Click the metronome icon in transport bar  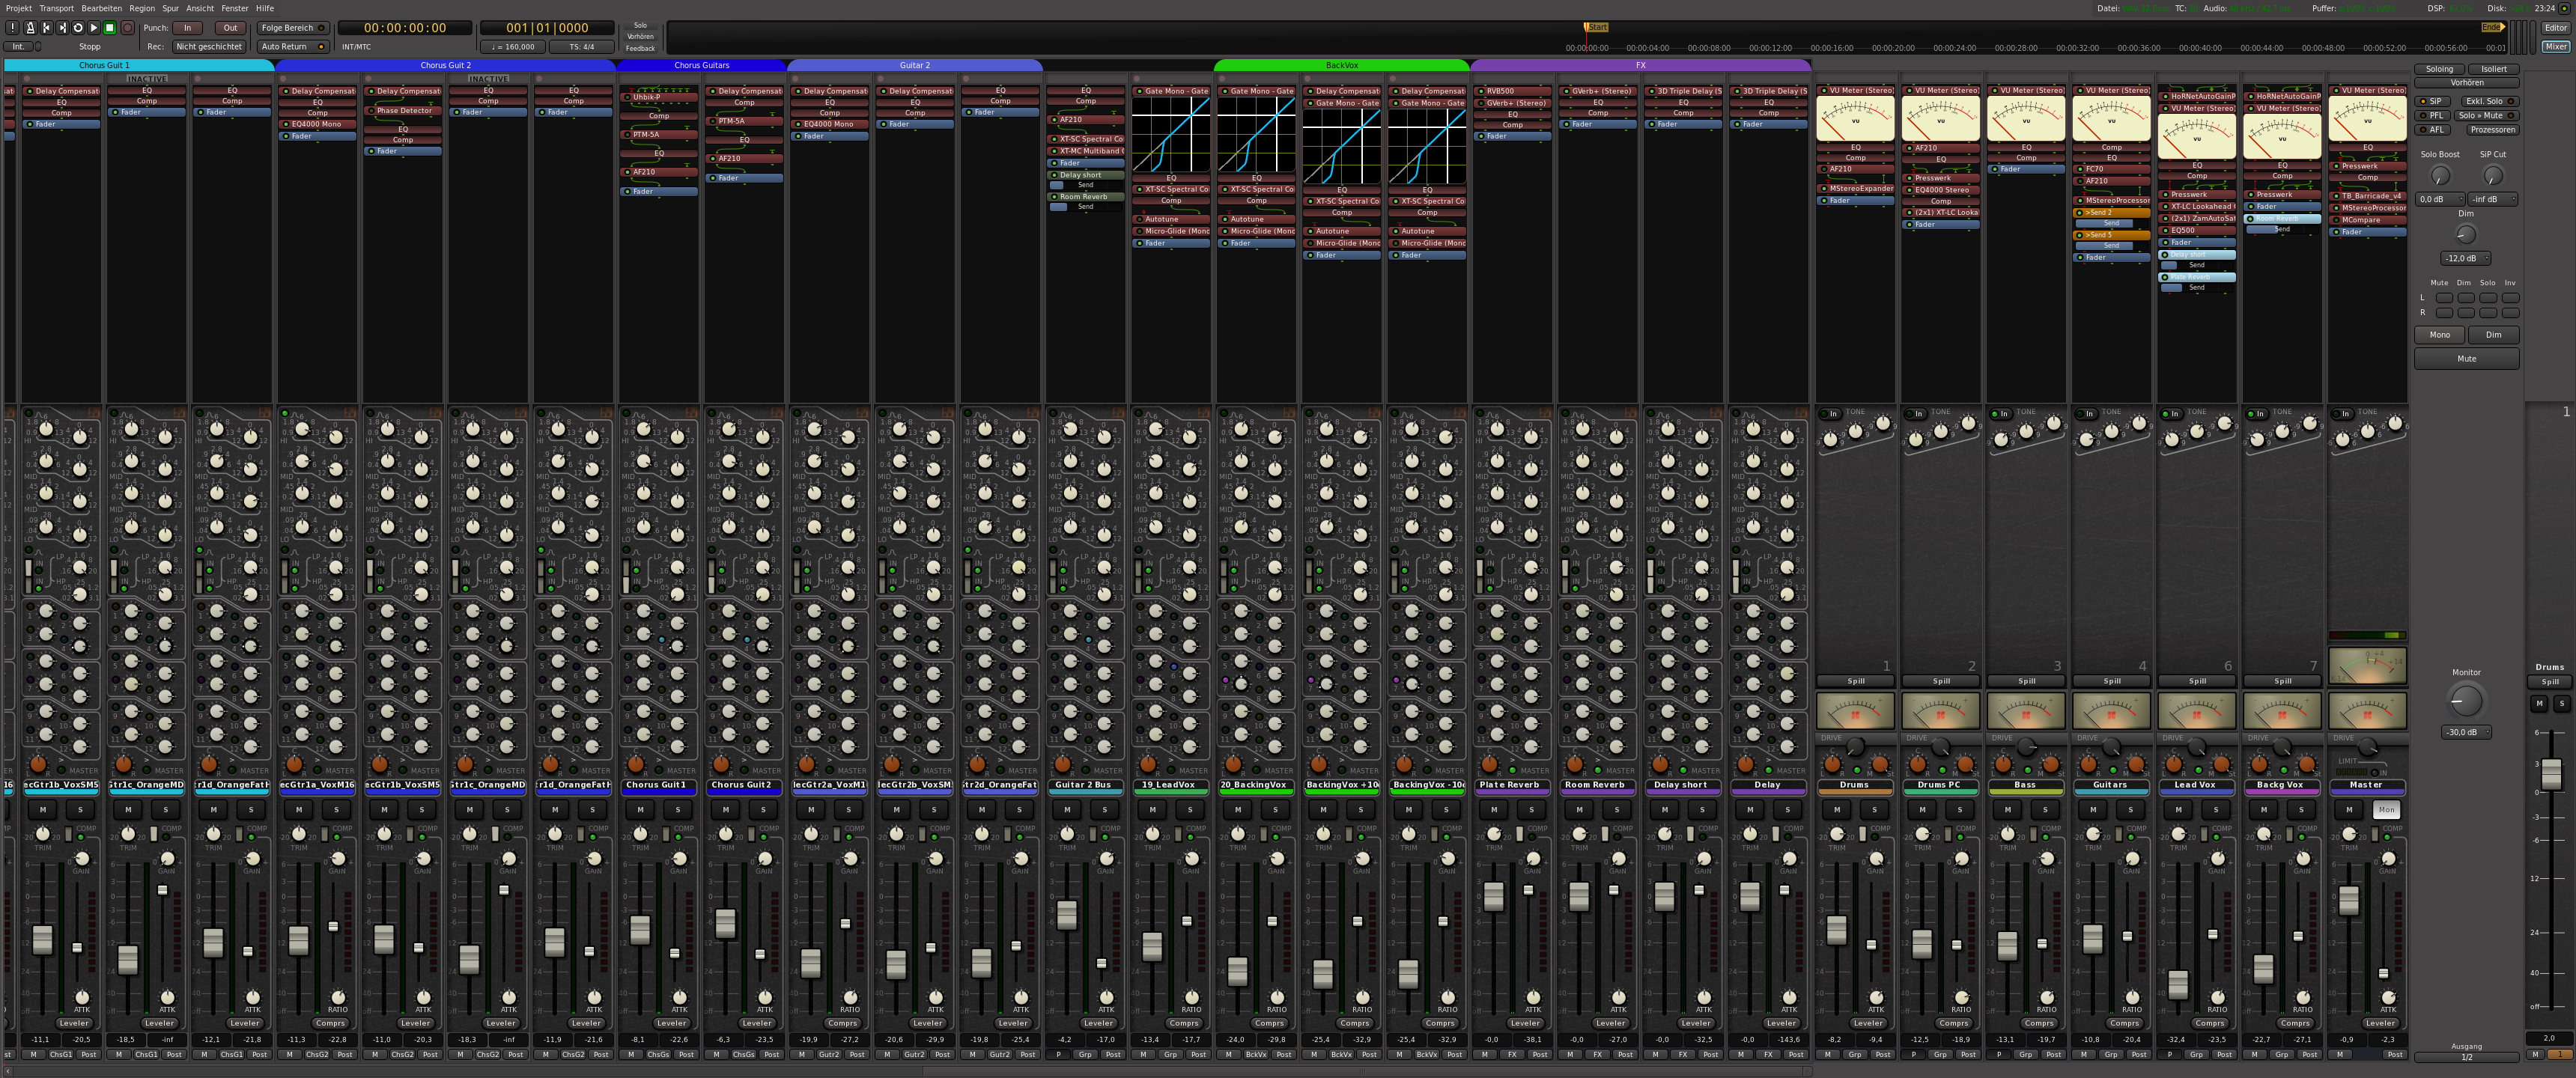pos(30,28)
